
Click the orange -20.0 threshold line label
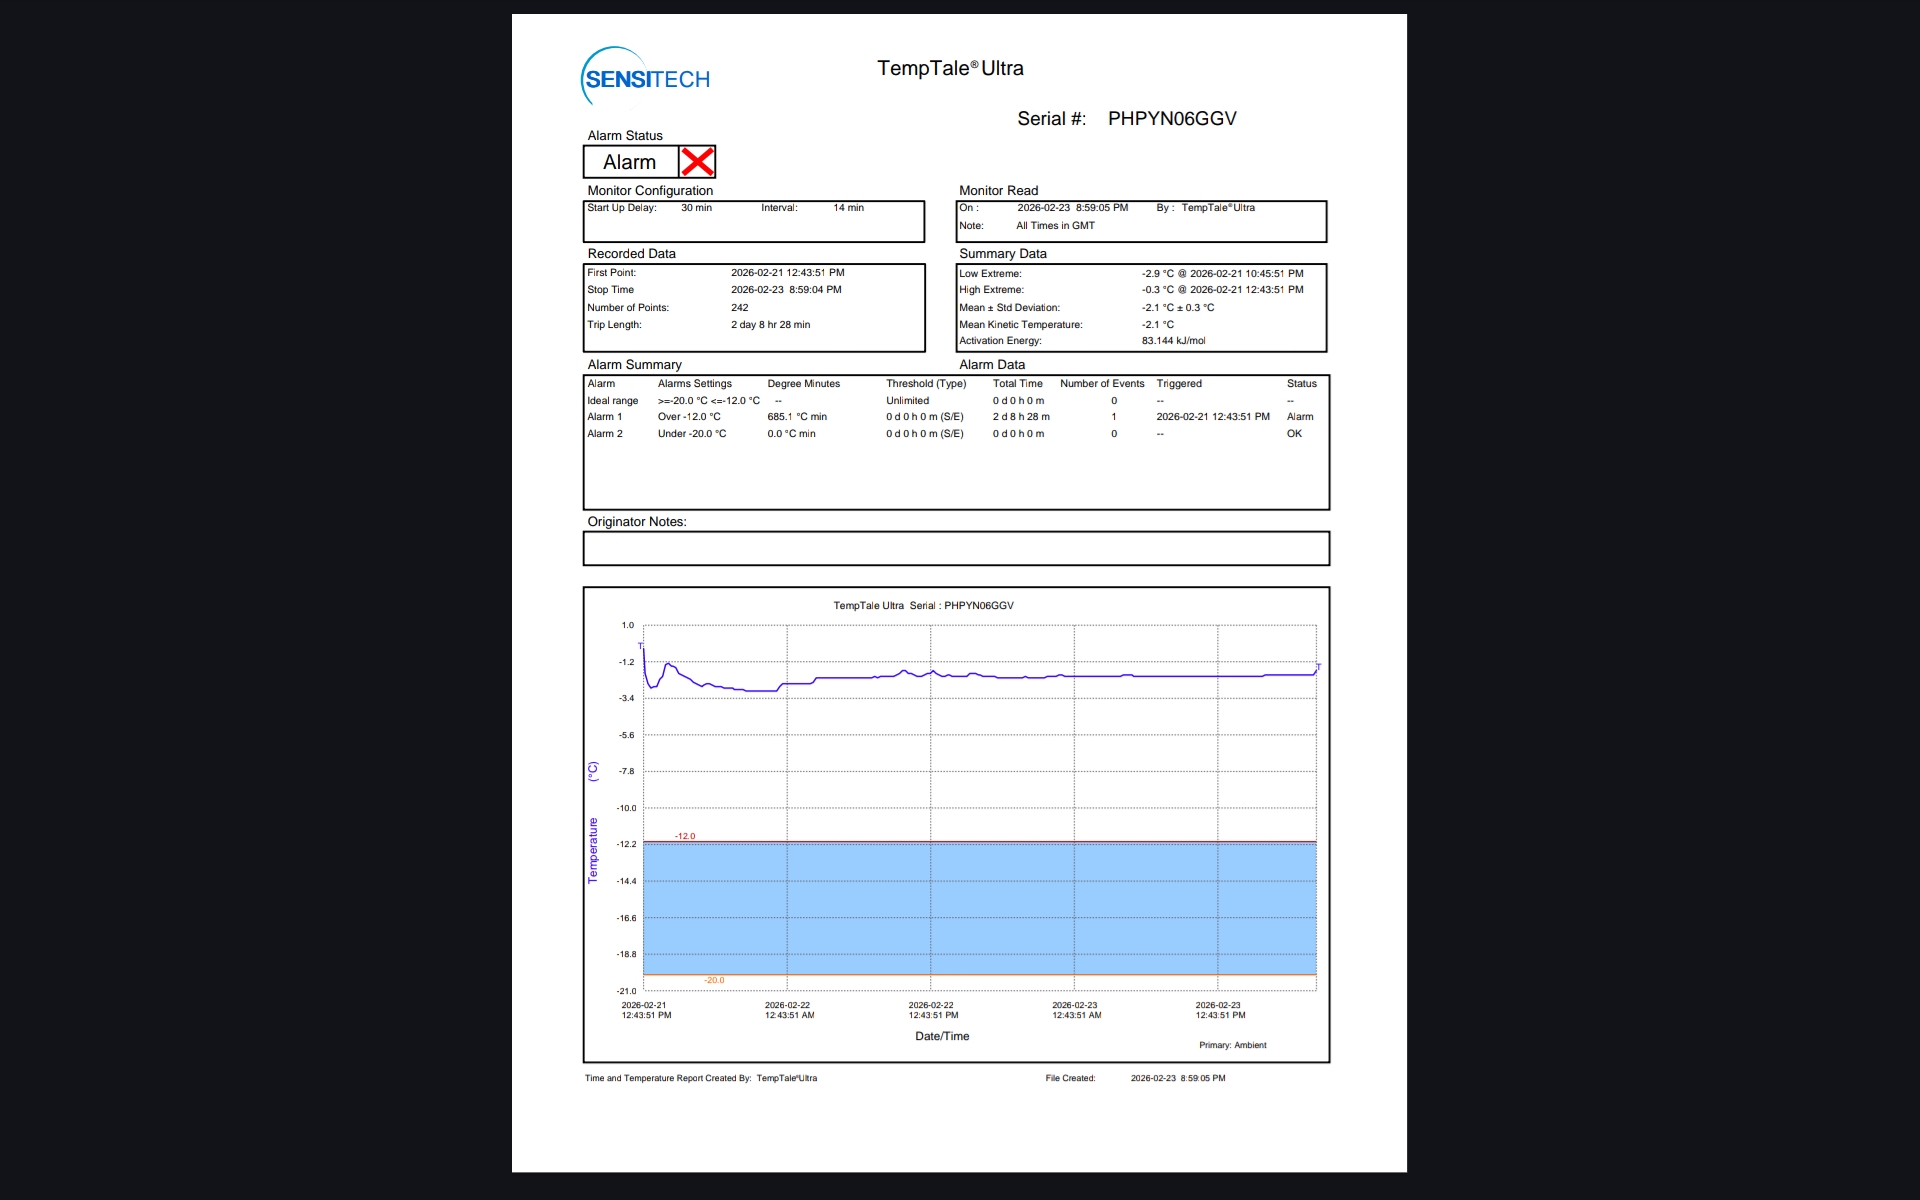(714, 980)
